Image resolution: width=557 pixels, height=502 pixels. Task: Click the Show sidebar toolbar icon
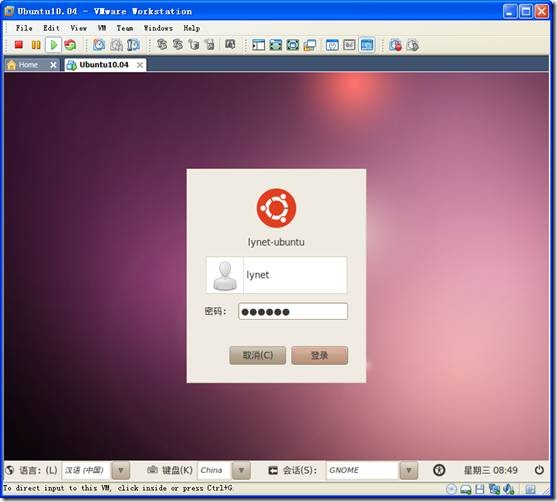click(258, 45)
